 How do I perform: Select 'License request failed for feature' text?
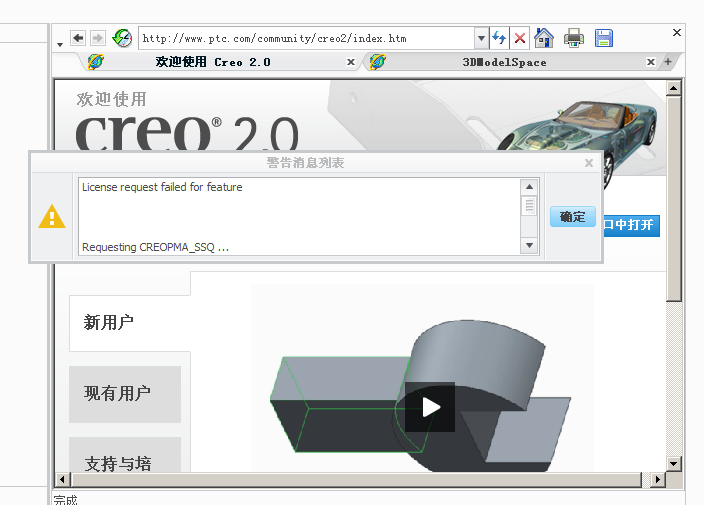coord(162,187)
